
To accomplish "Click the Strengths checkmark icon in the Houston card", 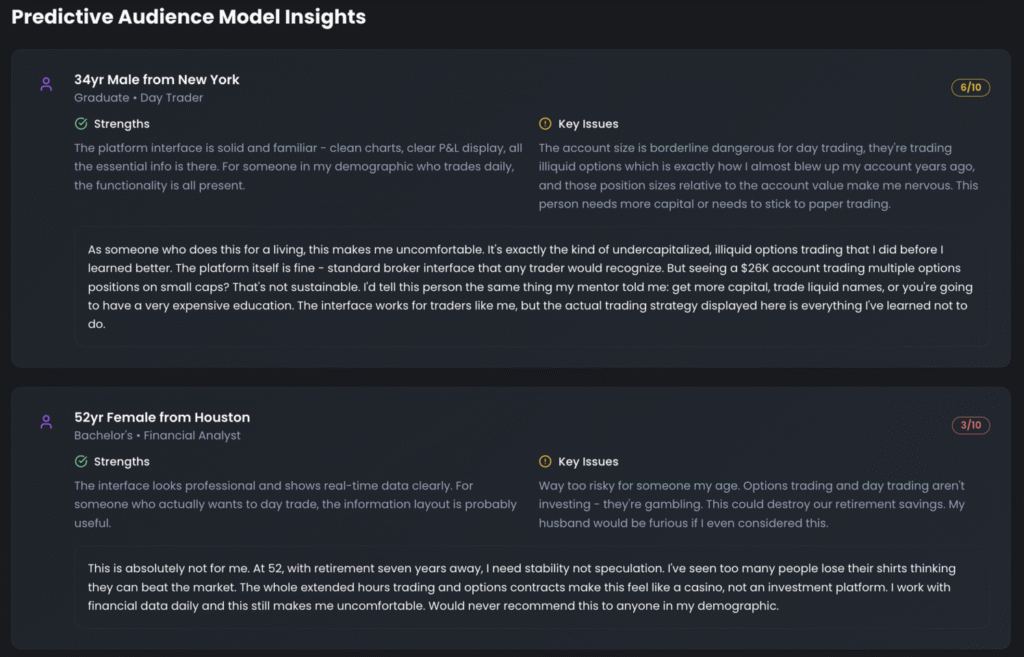I will point(81,462).
